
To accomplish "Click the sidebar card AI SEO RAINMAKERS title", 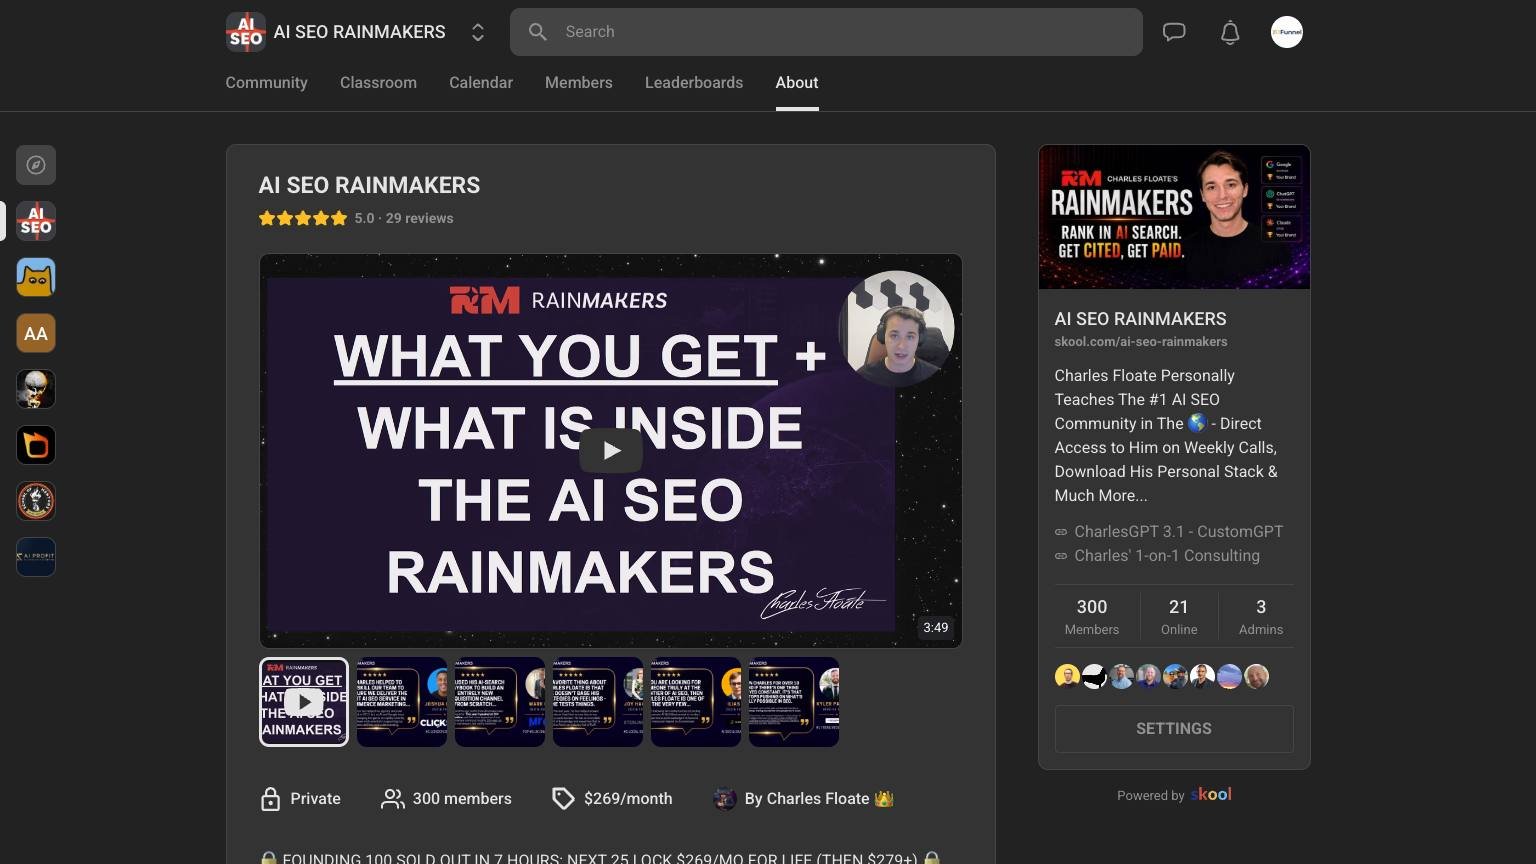I will [x=1140, y=319].
